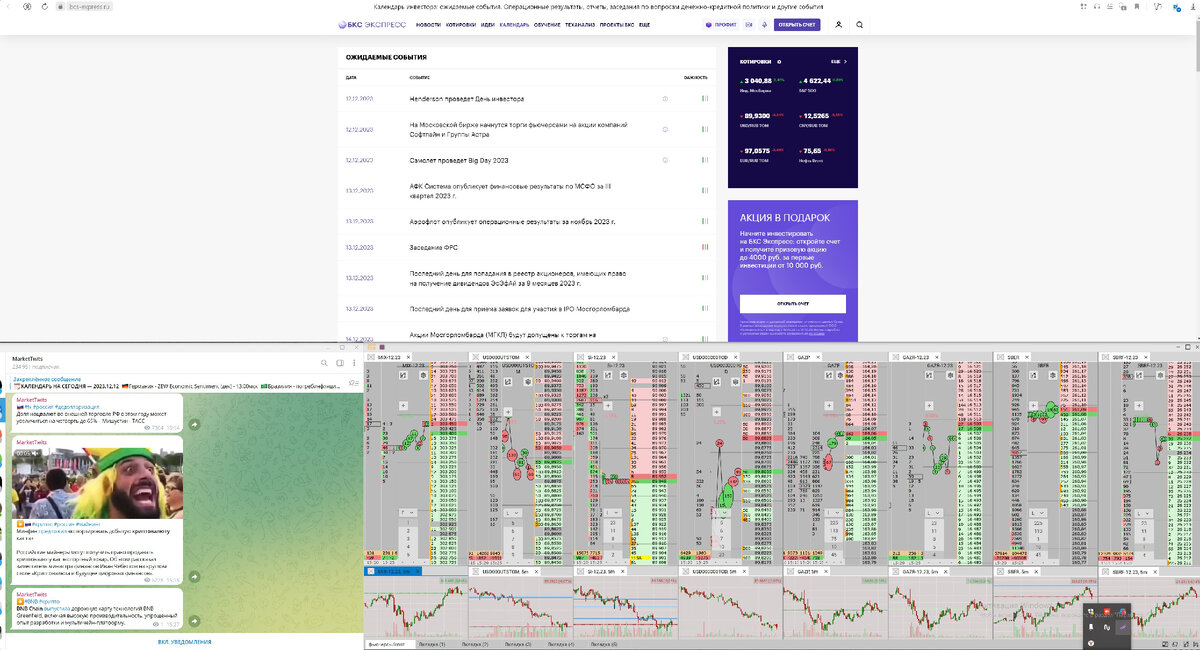Open settings gear in the MIX-12.23 order book
1200x650 pixels.
pyautogui.click(x=423, y=375)
